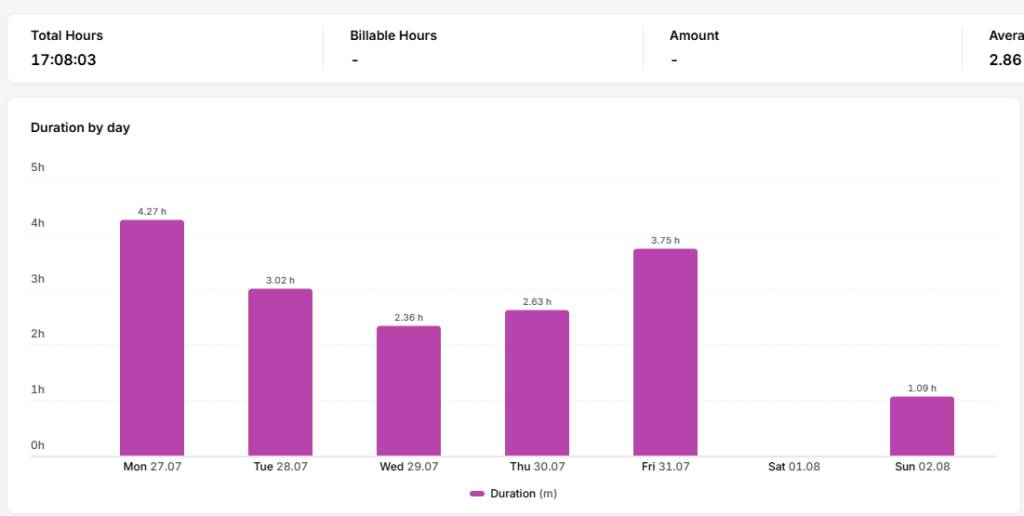1024x516 pixels.
Task: Click the Tuesday 28.07 bar
Action: 280,372
